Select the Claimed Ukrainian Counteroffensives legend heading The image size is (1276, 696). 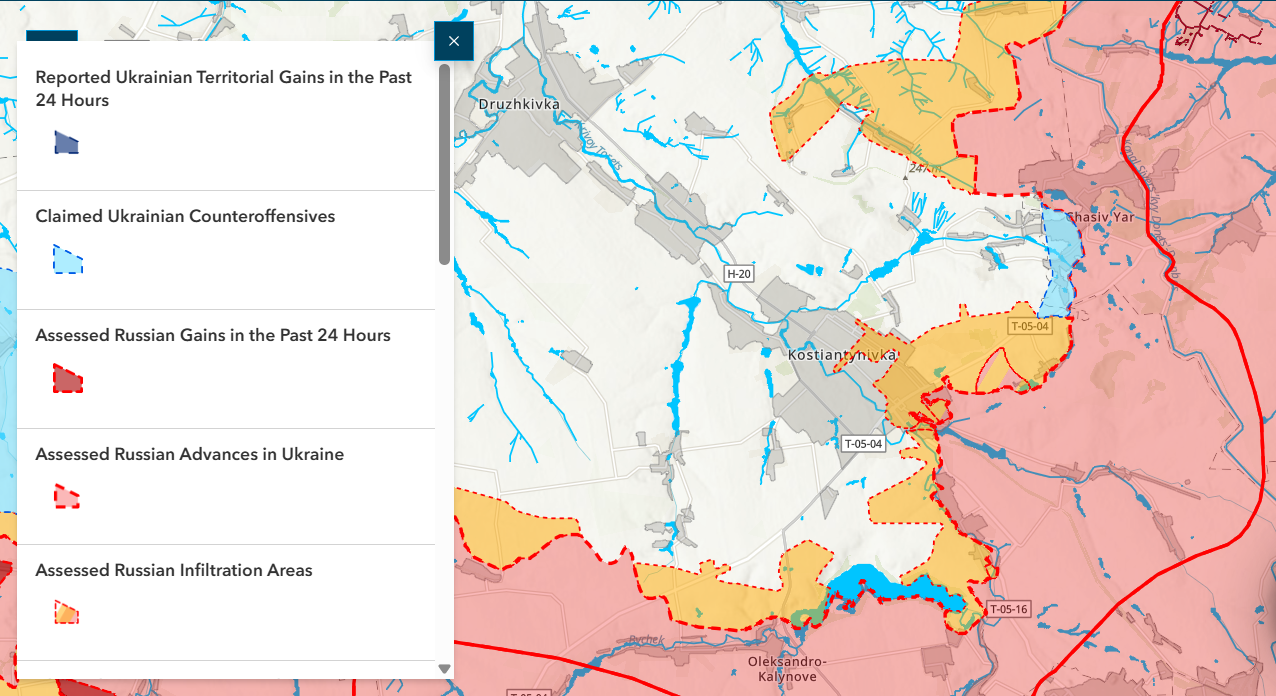185,216
